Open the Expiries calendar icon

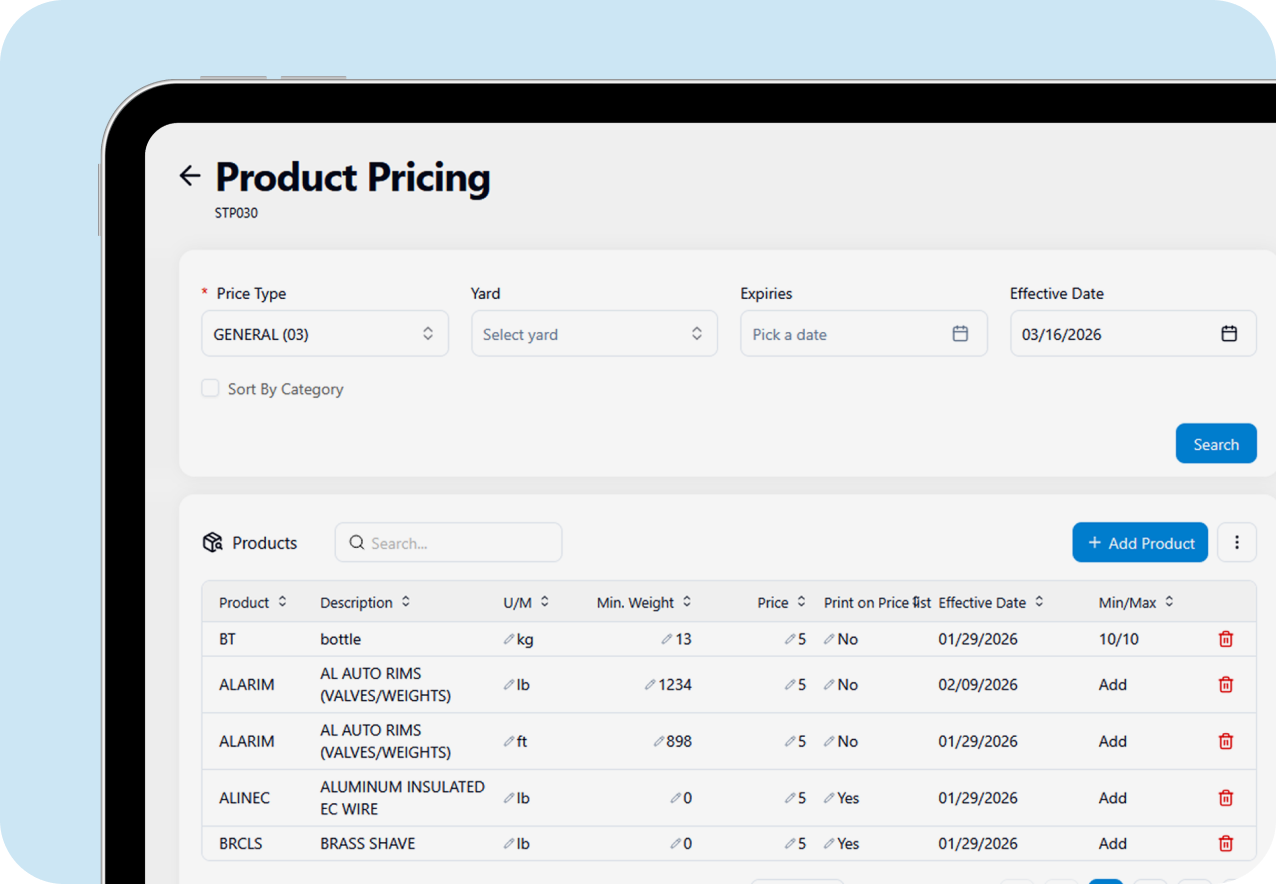click(960, 333)
